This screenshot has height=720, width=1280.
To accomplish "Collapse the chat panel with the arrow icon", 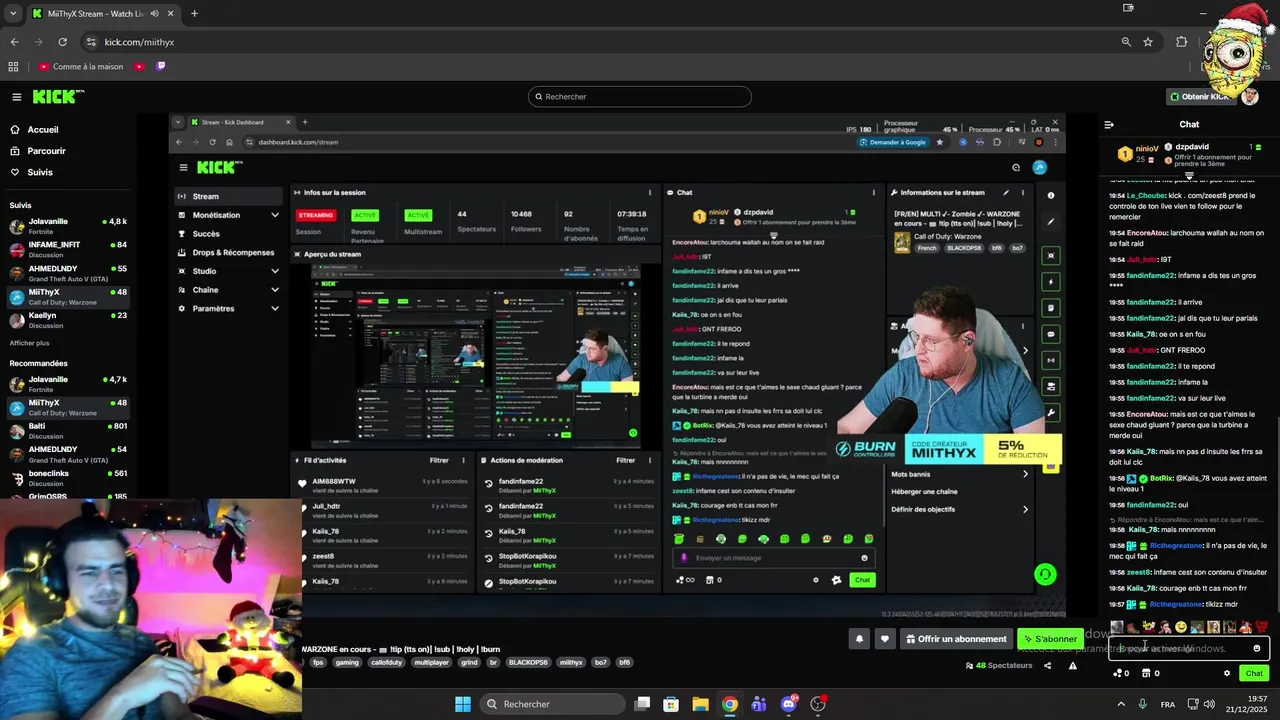I will coord(1109,125).
